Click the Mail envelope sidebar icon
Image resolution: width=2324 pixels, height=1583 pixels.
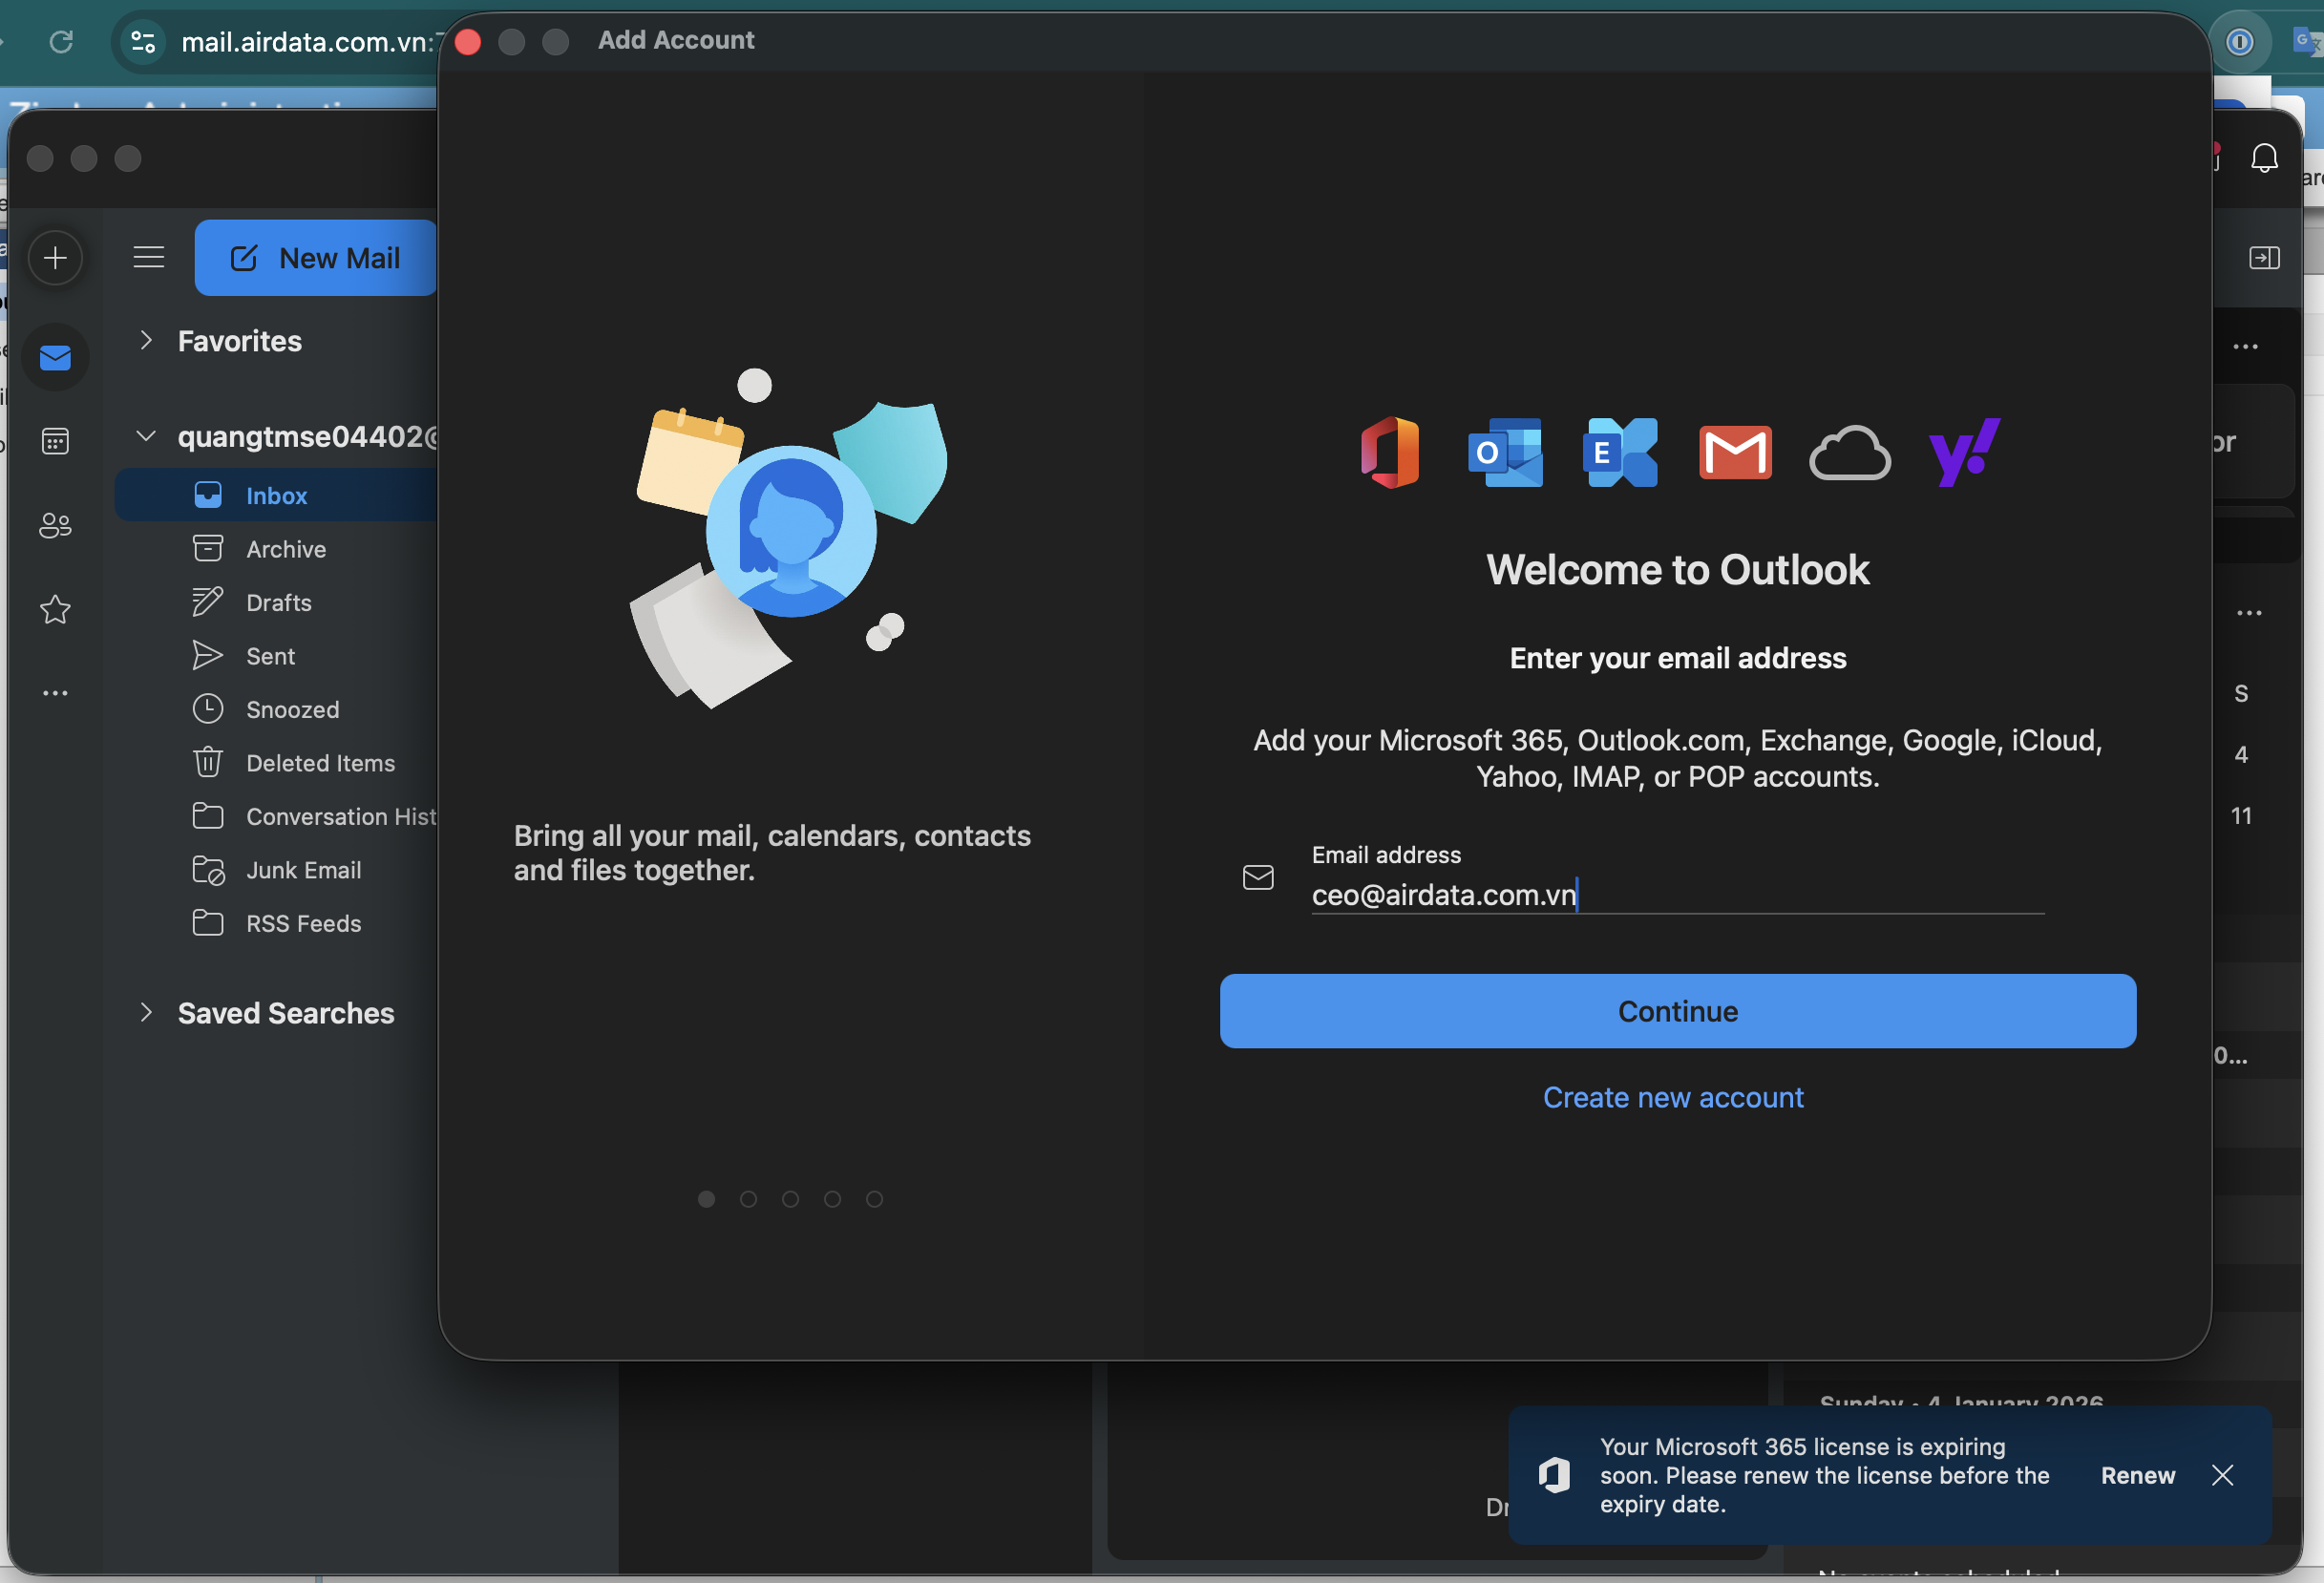55,357
